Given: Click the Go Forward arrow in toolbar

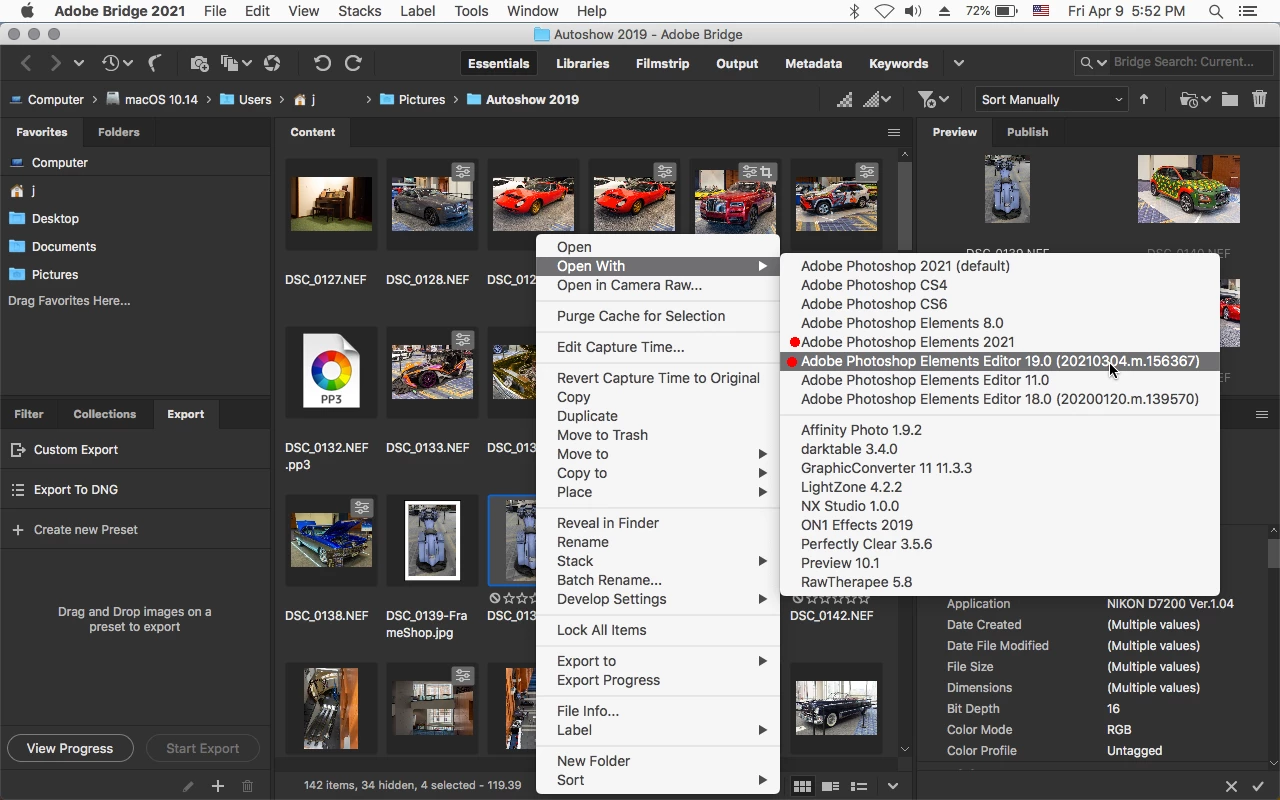Looking at the screenshot, I should coord(55,63).
